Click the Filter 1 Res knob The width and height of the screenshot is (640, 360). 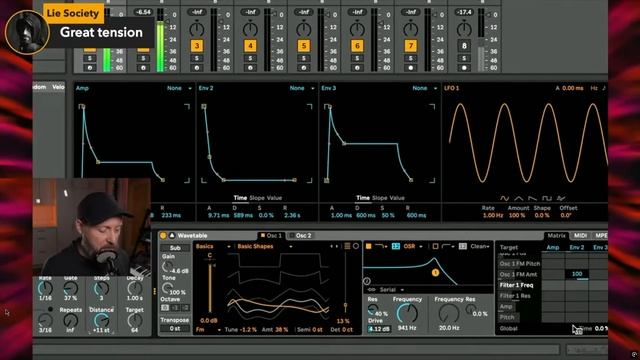372,310
